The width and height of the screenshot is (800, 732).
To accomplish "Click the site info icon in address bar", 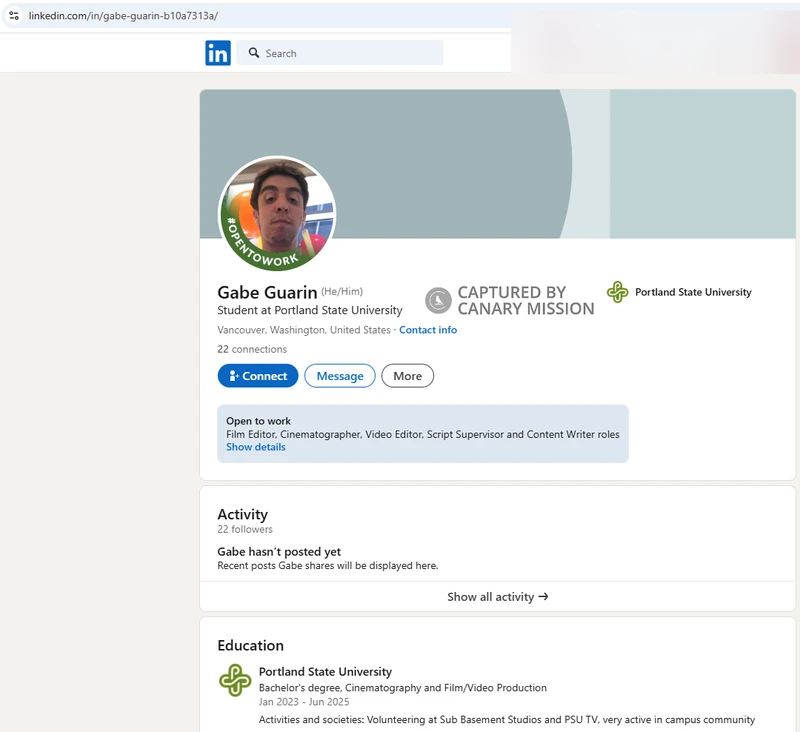I will pyautogui.click(x=14, y=16).
